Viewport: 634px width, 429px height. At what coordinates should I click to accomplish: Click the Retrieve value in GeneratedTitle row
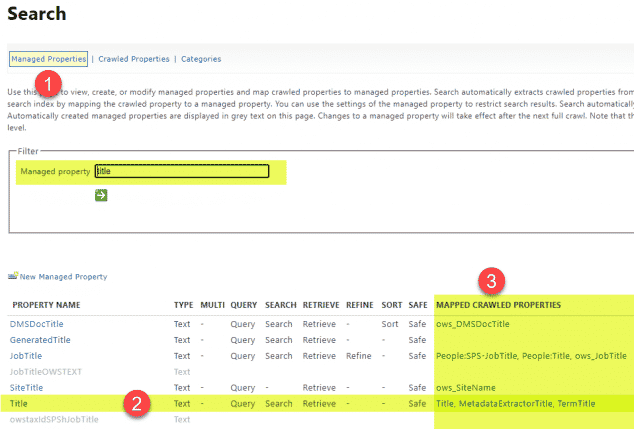[x=319, y=340]
